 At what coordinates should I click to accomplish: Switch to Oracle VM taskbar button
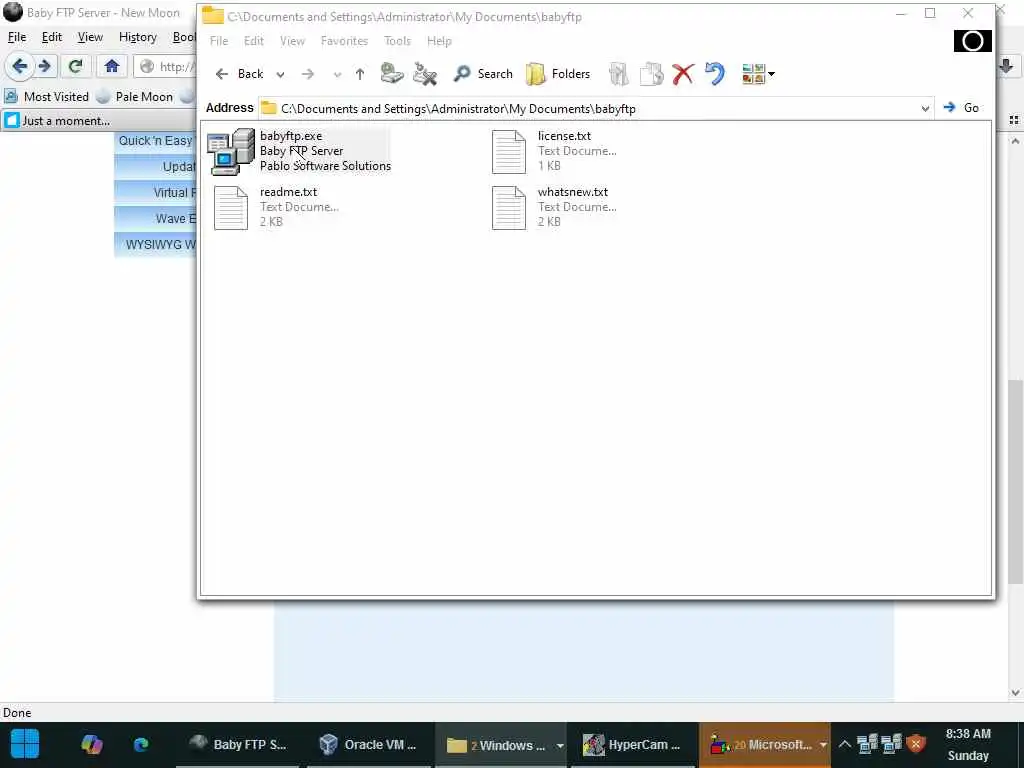pos(368,744)
